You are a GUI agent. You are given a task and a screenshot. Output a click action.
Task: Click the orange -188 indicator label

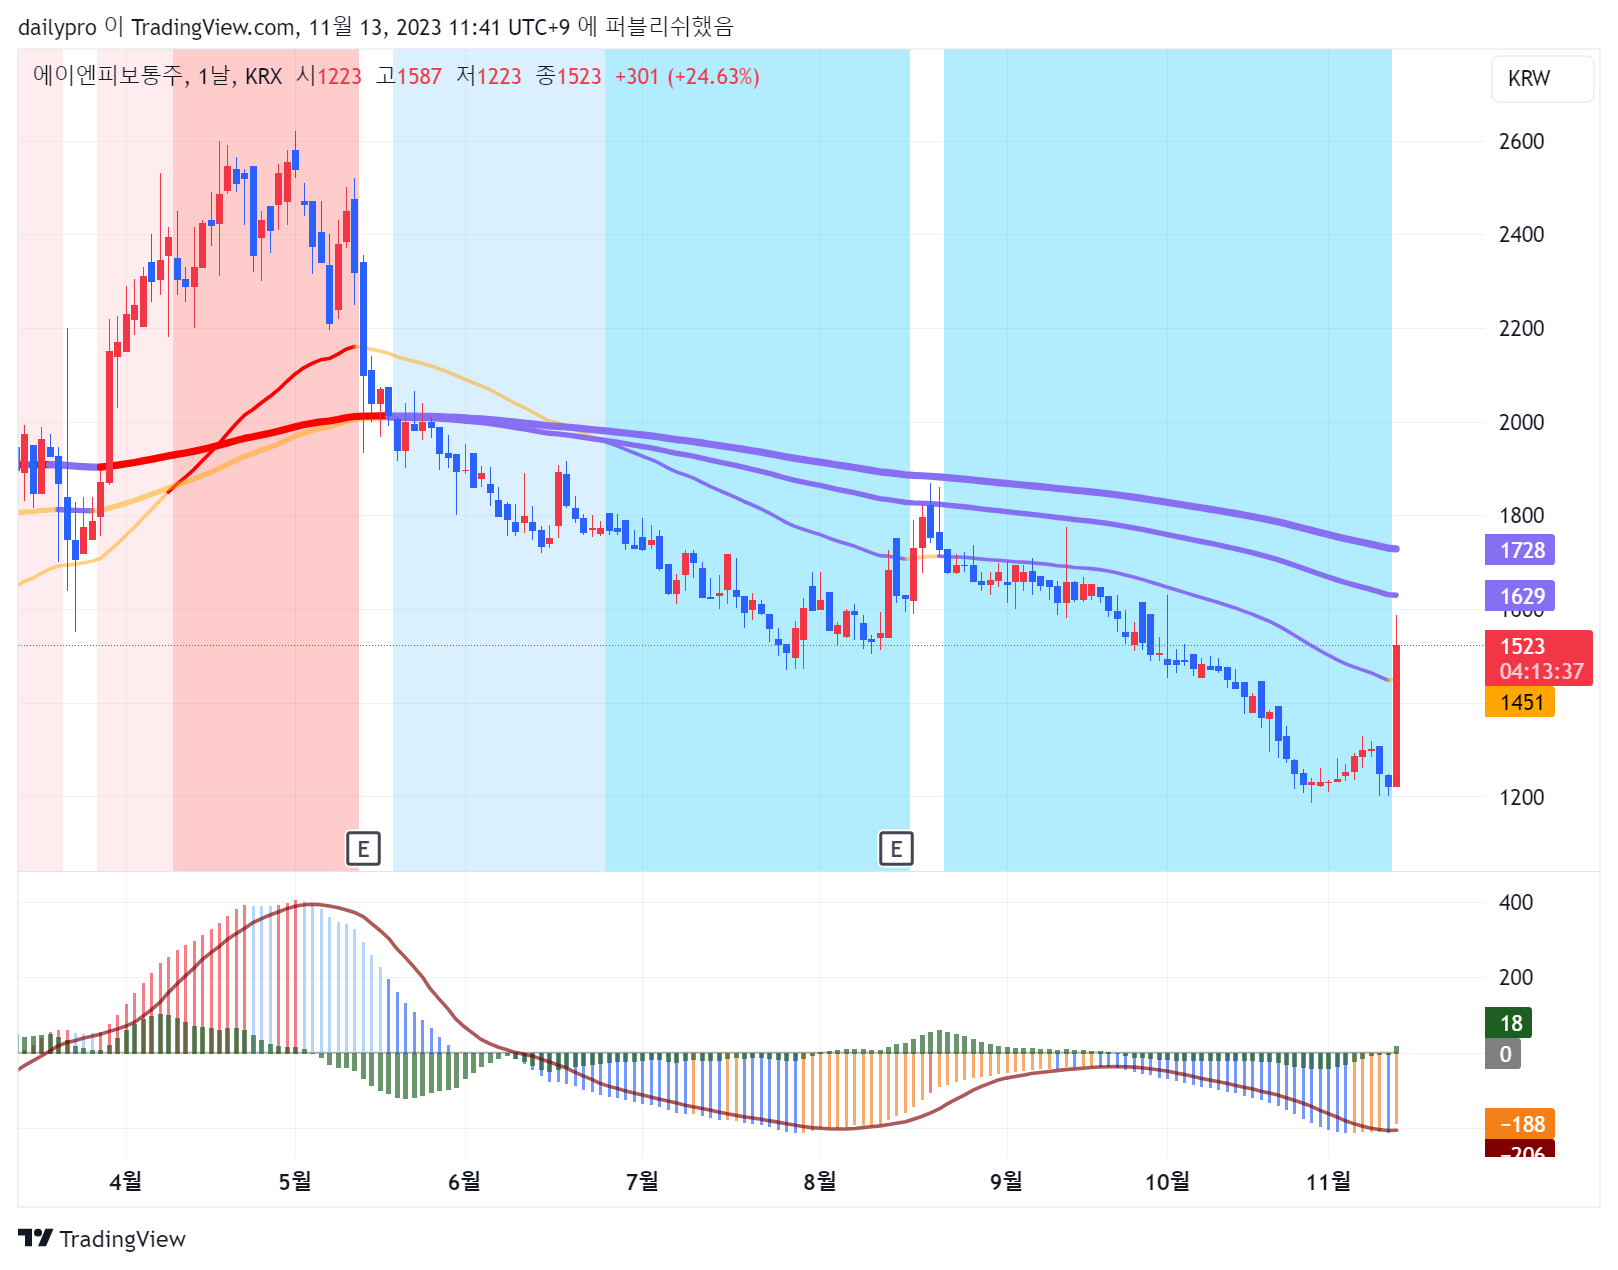click(x=1520, y=1124)
